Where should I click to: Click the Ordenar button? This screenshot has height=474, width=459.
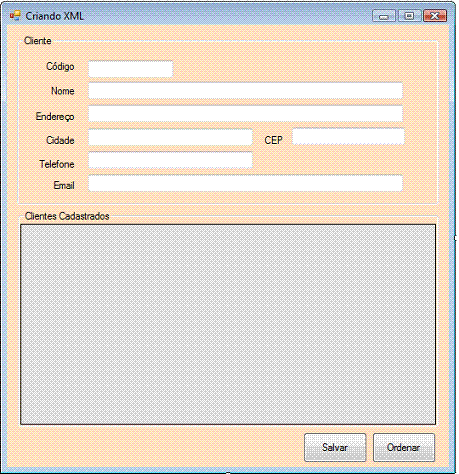click(x=404, y=447)
